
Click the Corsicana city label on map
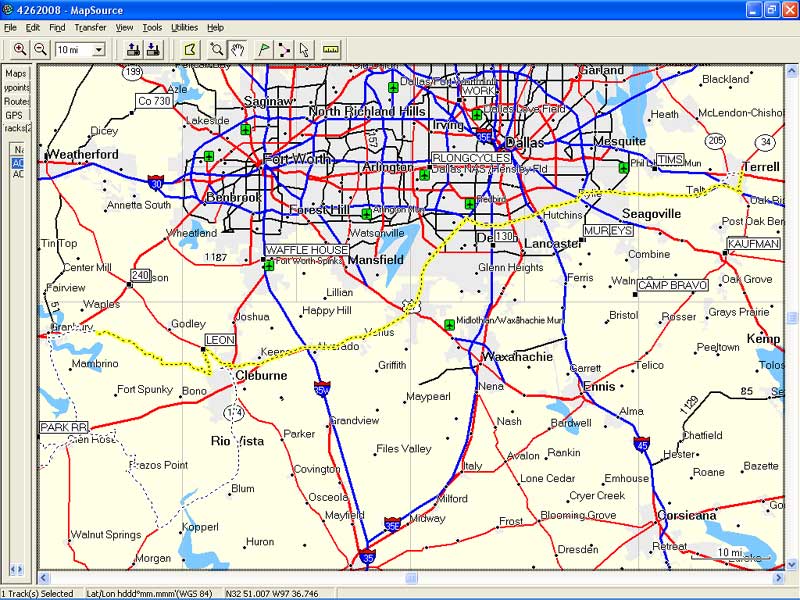click(x=687, y=515)
